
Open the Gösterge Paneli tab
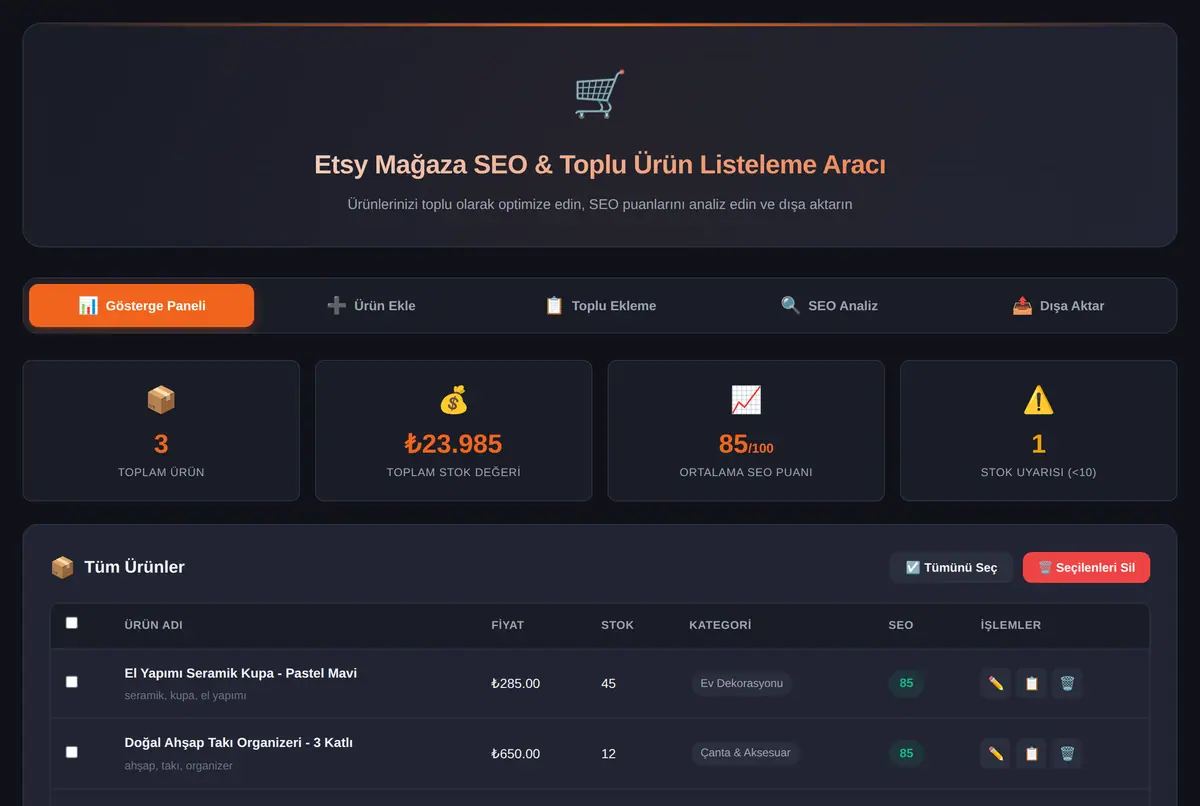[142, 305]
